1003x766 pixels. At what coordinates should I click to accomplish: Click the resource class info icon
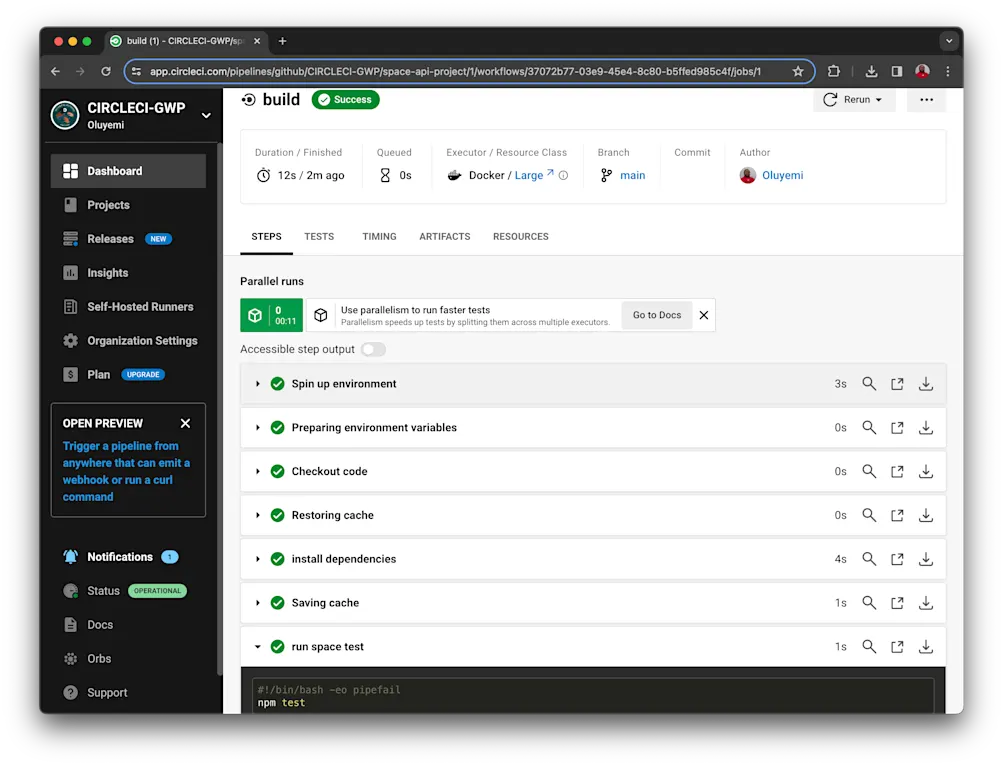[563, 175]
